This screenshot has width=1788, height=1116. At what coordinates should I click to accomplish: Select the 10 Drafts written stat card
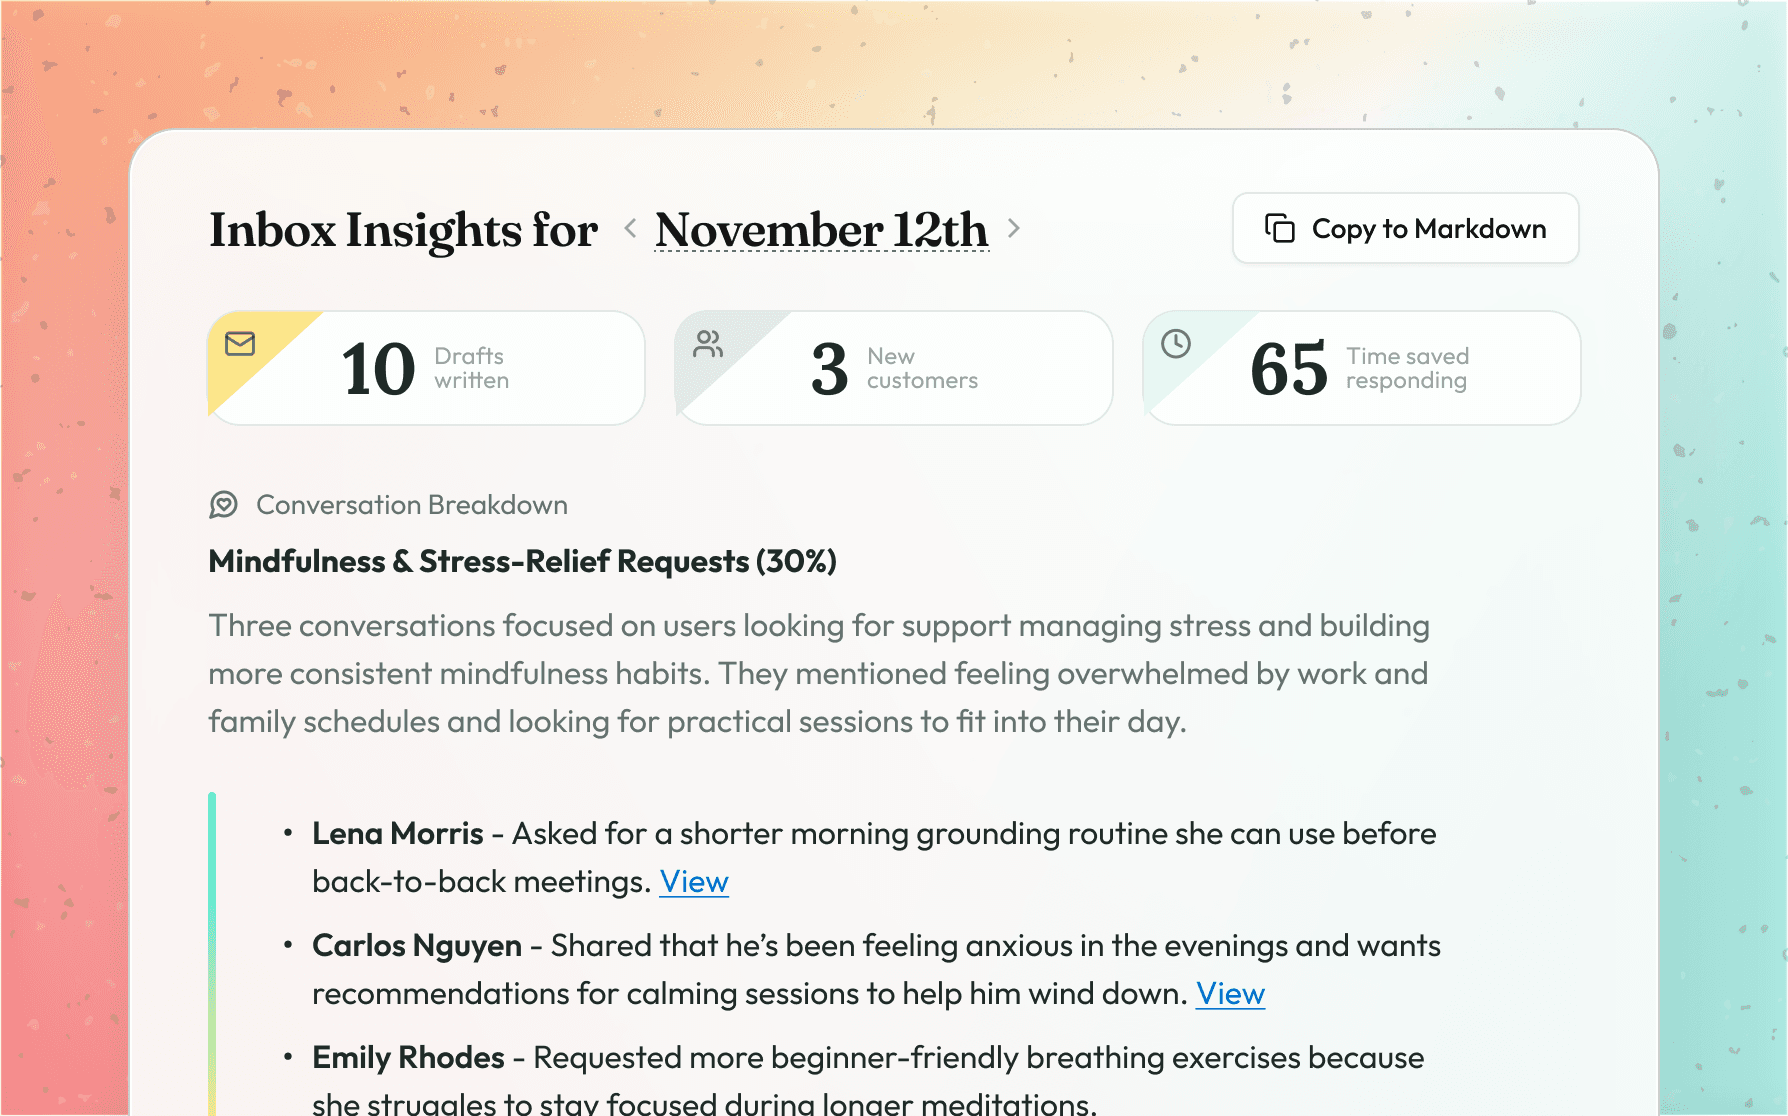click(426, 367)
